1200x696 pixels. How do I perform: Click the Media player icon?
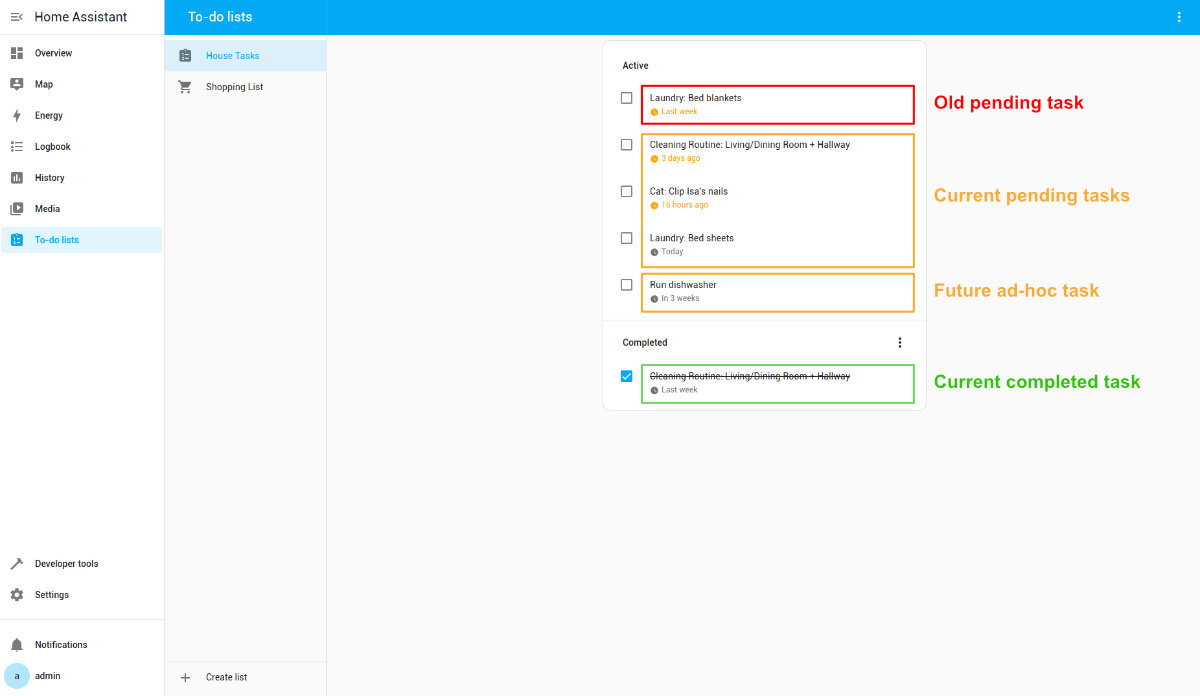pyautogui.click(x=17, y=208)
